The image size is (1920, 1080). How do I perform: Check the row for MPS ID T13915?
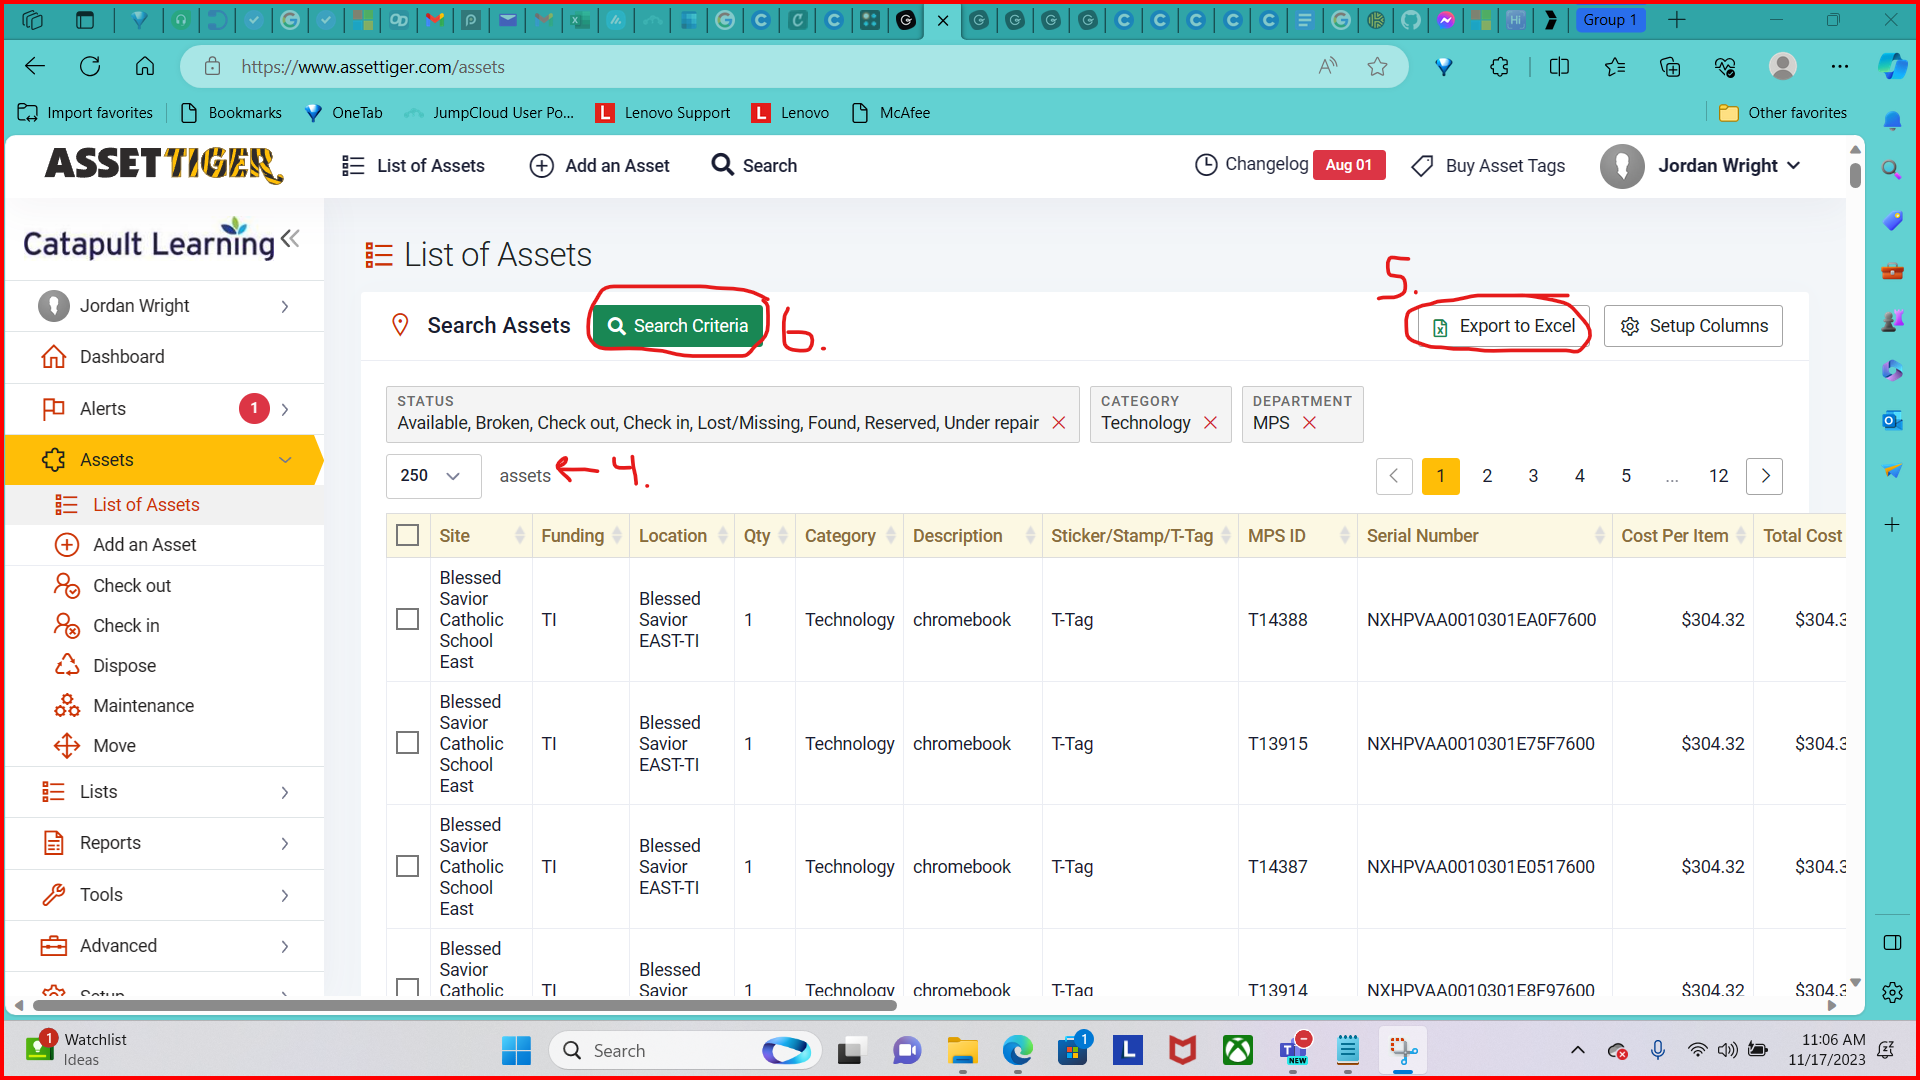(x=408, y=743)
